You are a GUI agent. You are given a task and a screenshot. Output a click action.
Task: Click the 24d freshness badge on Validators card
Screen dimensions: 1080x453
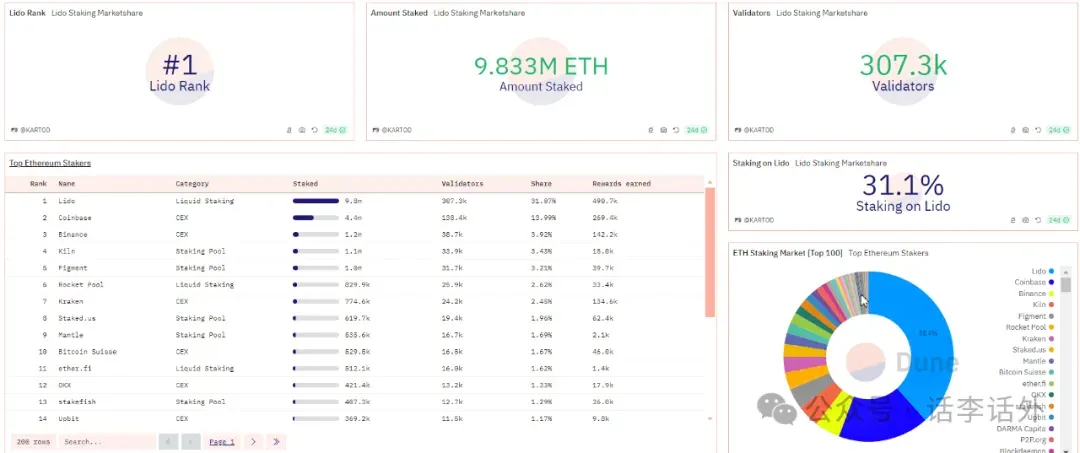click(x=1059, y=129)
